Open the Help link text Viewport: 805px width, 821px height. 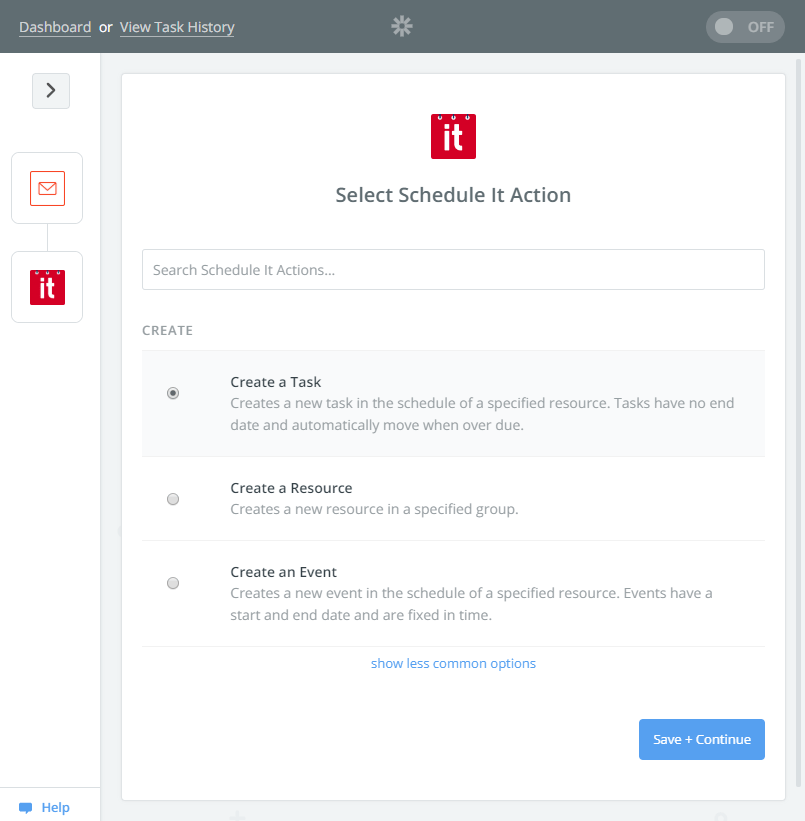pyautogui.click(x=56, y=807)
